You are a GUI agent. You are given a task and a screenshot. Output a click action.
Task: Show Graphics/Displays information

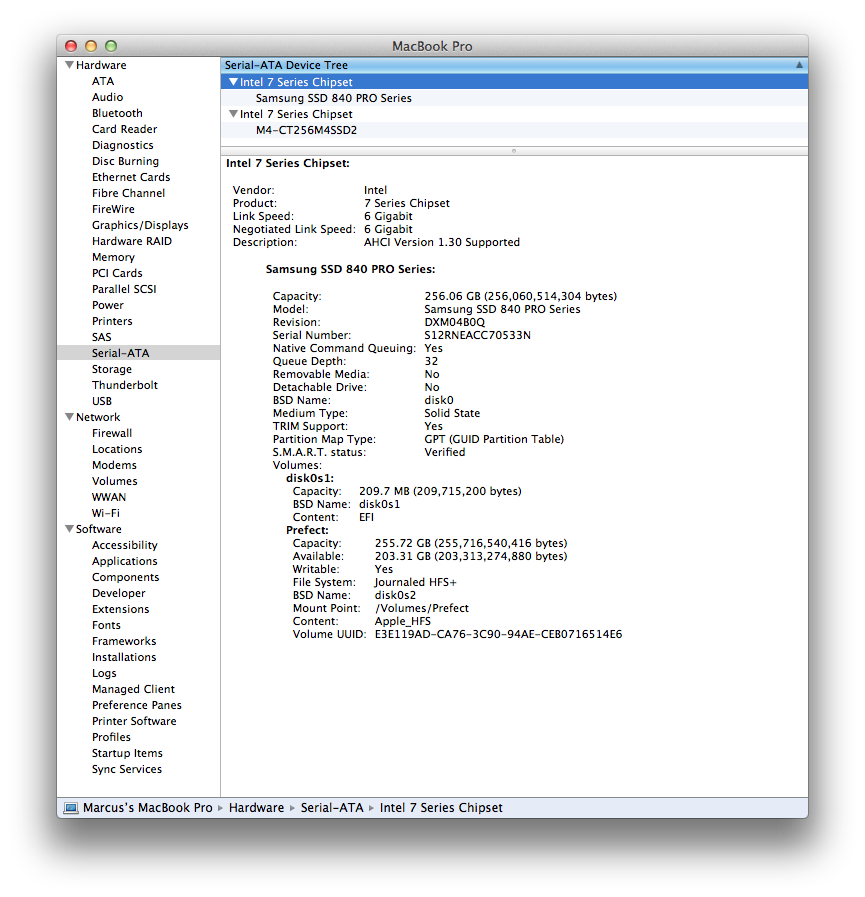click(x=140, y=225)
